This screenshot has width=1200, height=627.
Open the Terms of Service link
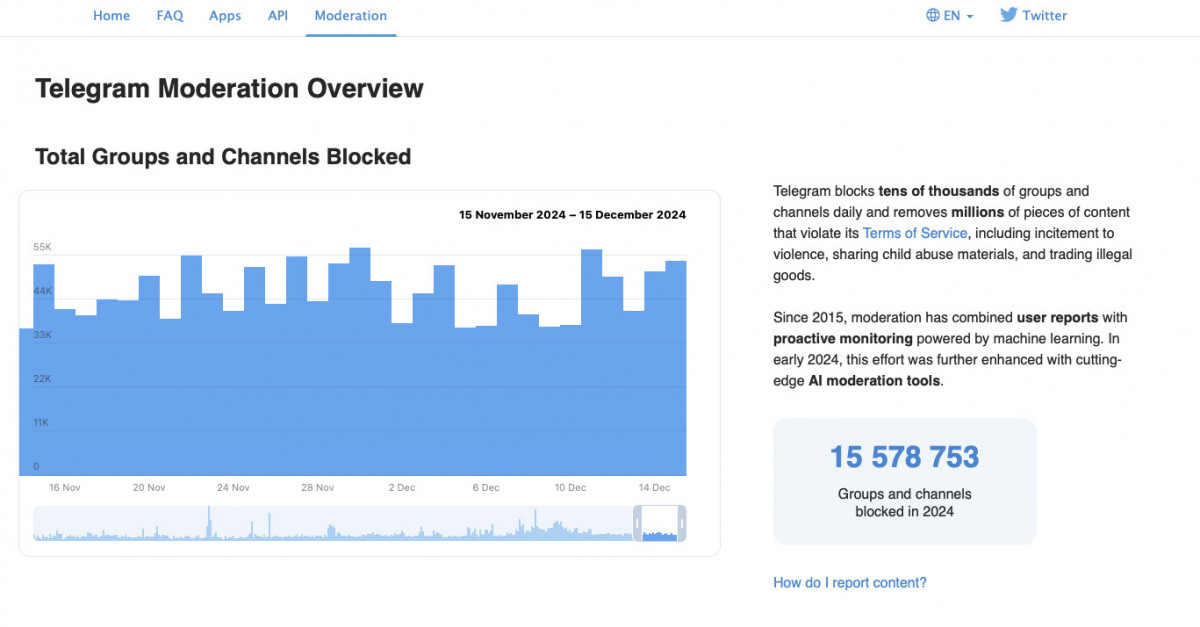coord(915,233)
